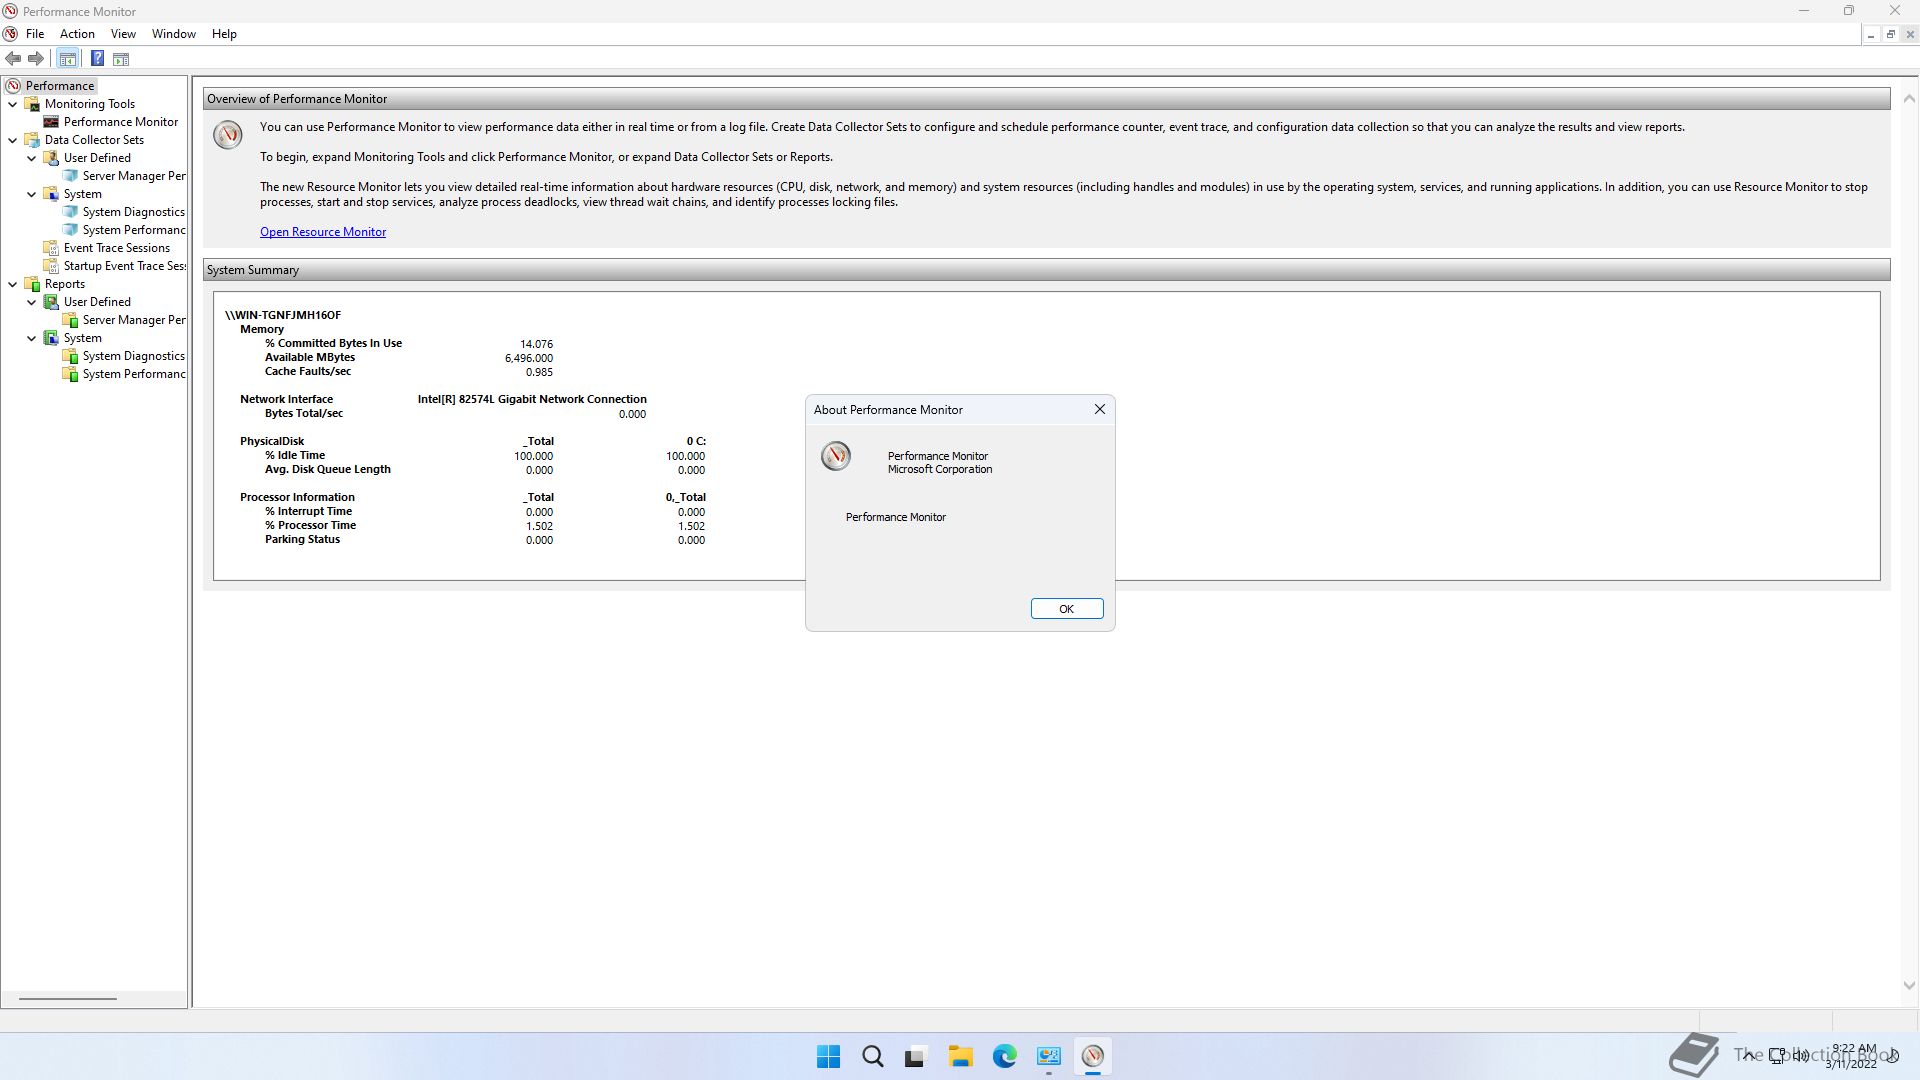Click the Back arrow in toolbar

coord(13,59)
